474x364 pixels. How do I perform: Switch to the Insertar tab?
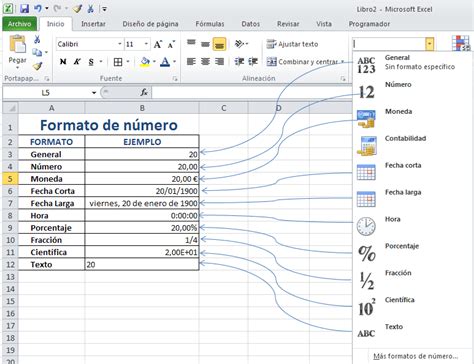93,24
